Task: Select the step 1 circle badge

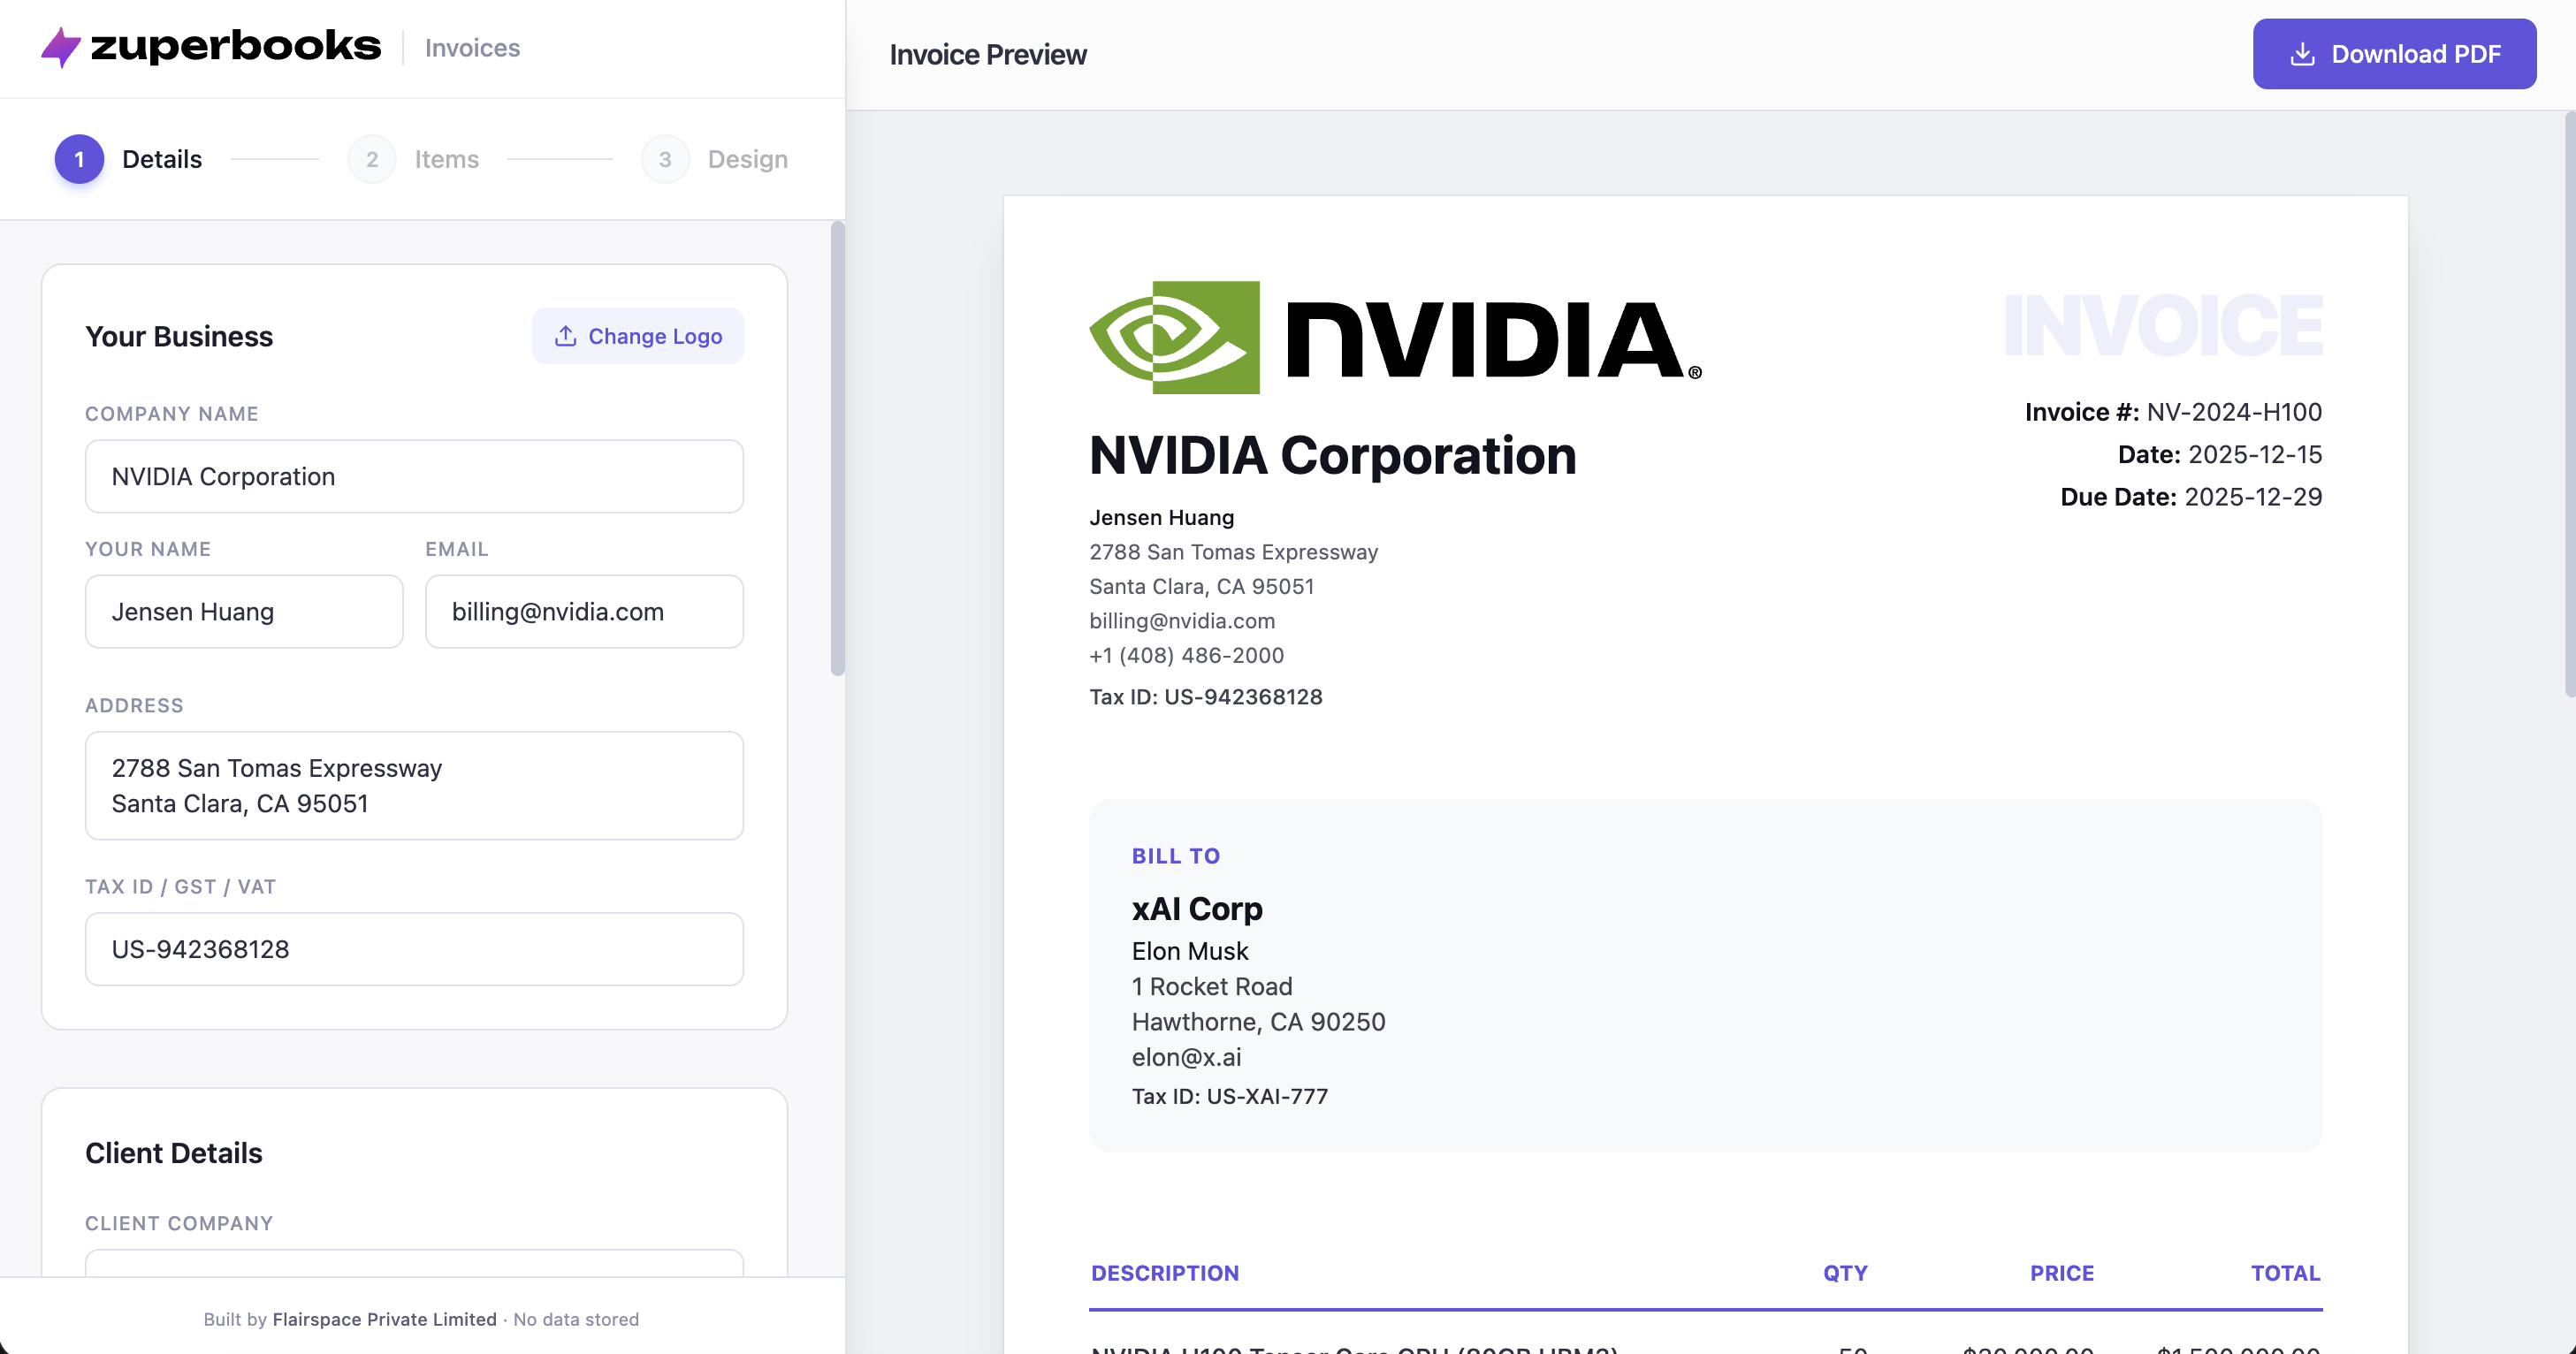Action: point(79,158)
